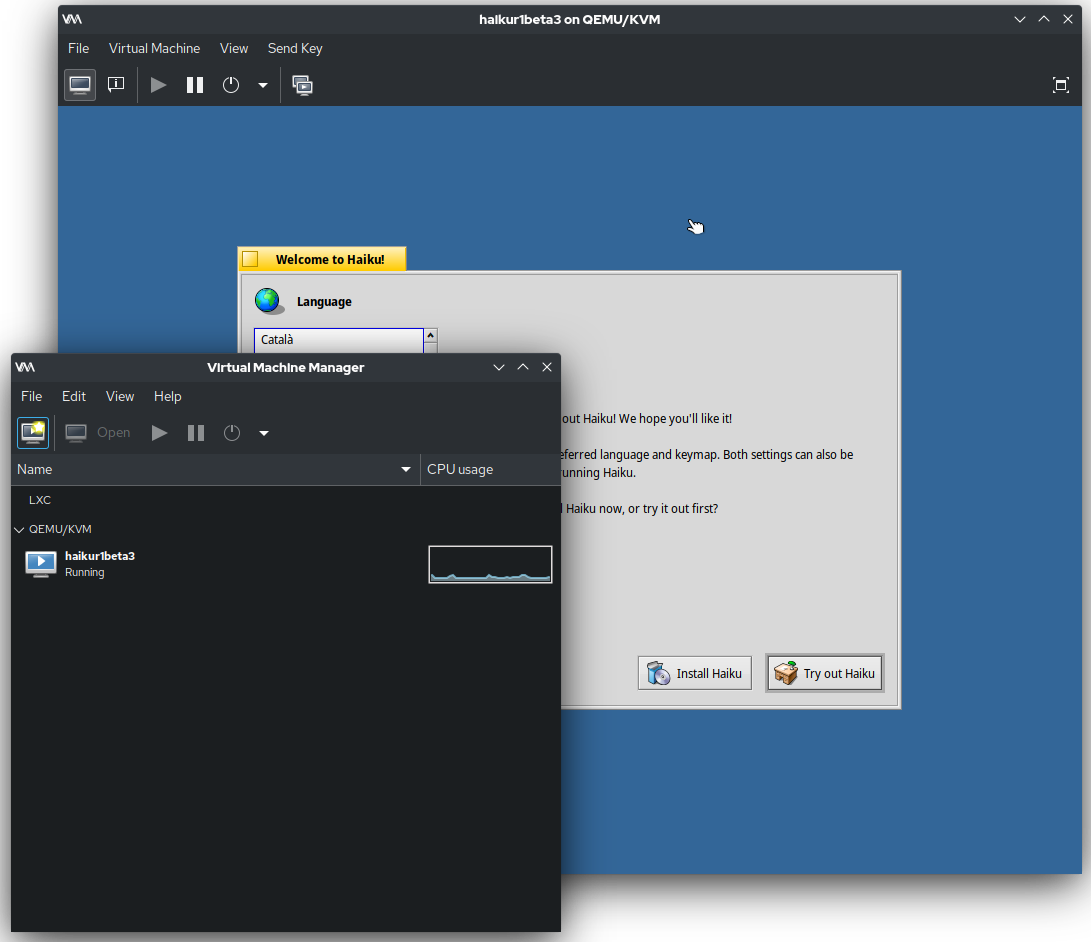Open the Send Key menu

295,48
